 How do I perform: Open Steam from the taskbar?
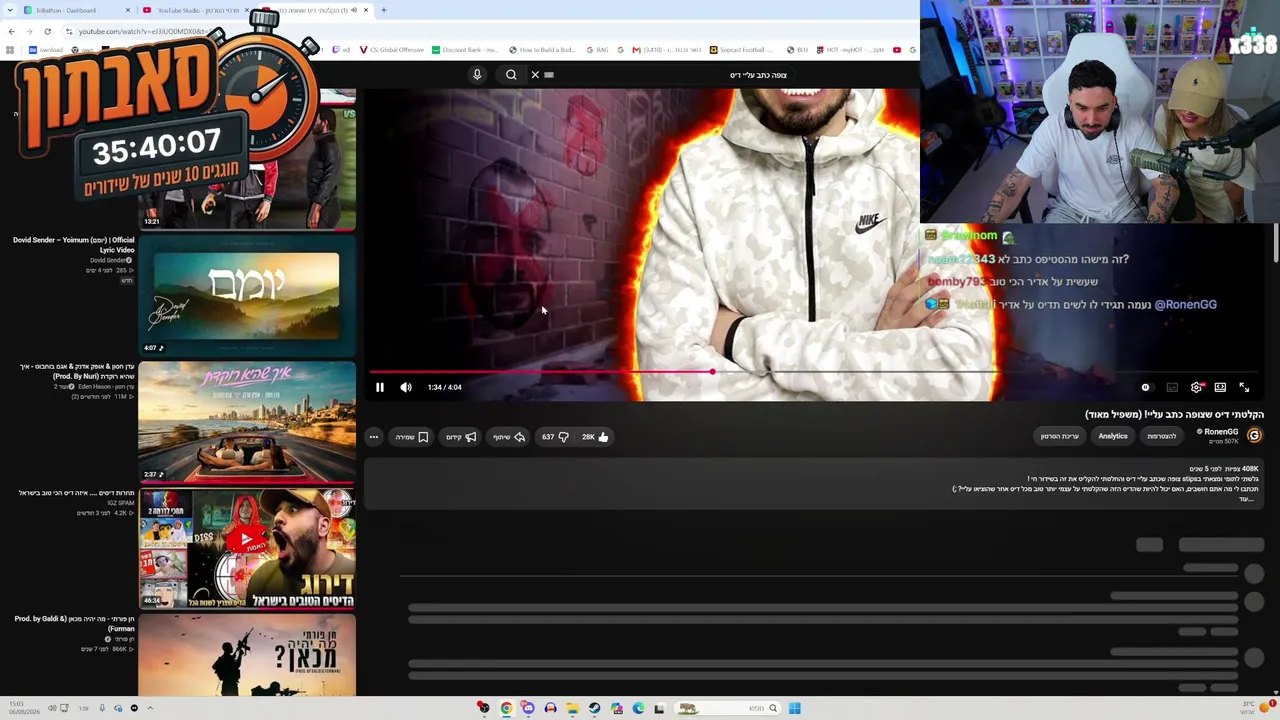click(x=594, y=708)
